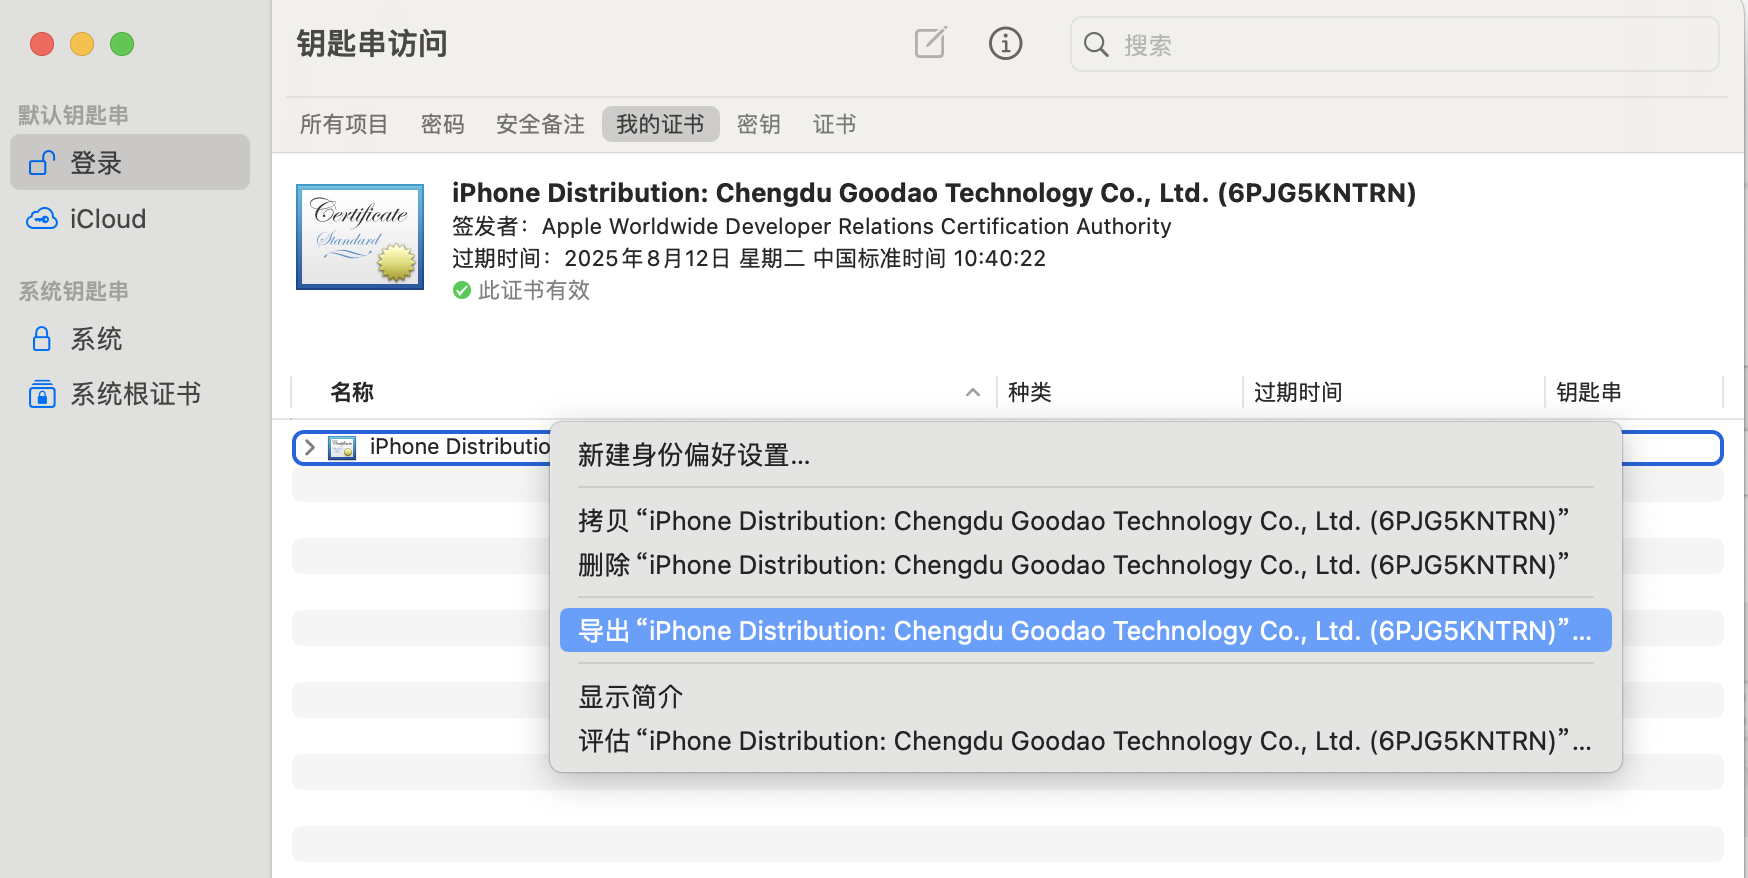The width and height of the screenshot is (1748, 878).
Task: Toggle sort order on 名称 column arrow
Action: 972,393
